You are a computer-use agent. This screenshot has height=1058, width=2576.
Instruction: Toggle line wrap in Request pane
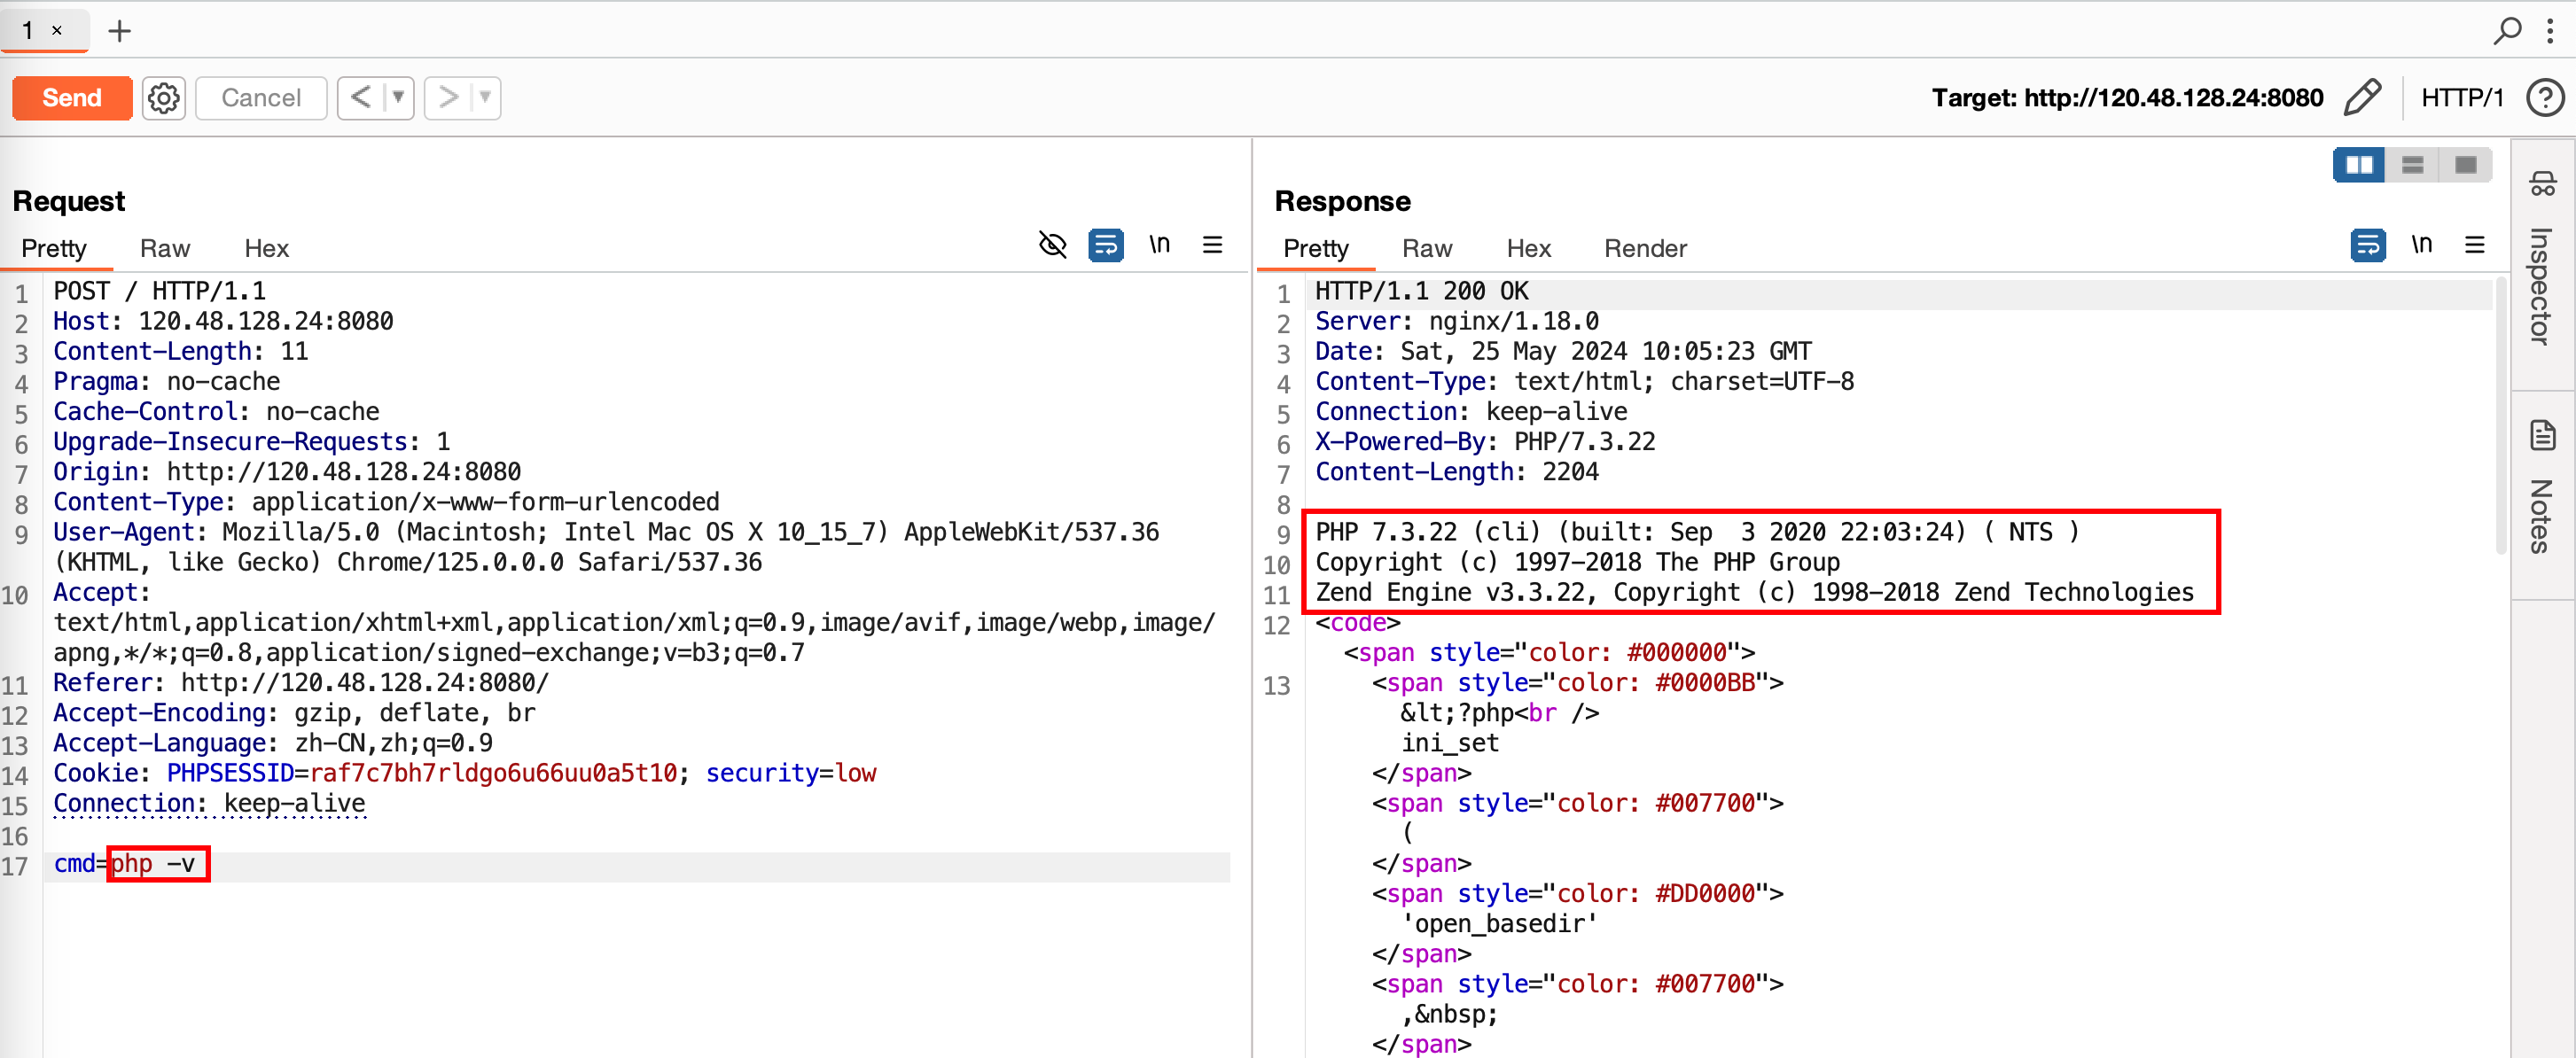pos(1105,245)
